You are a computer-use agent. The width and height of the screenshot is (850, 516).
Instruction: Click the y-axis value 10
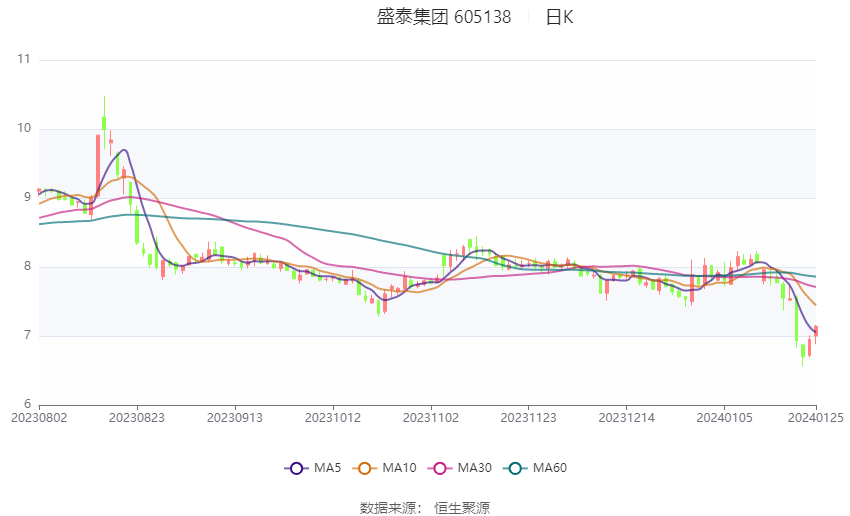tap(24, 128)
